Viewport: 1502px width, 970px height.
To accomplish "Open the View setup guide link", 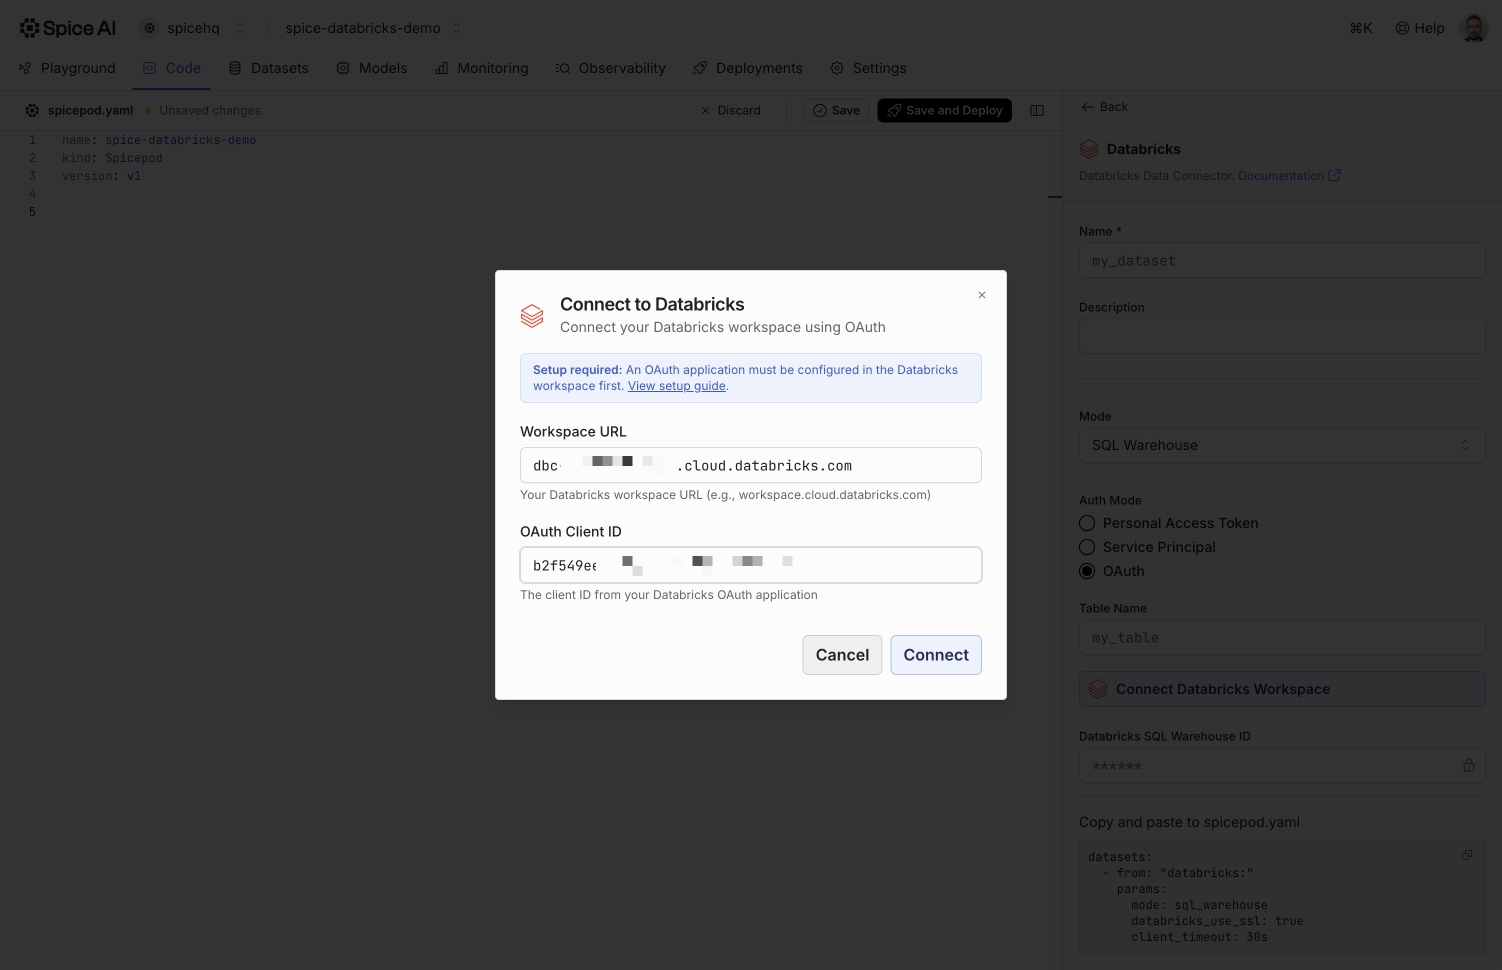I will (x=676, y=386).
